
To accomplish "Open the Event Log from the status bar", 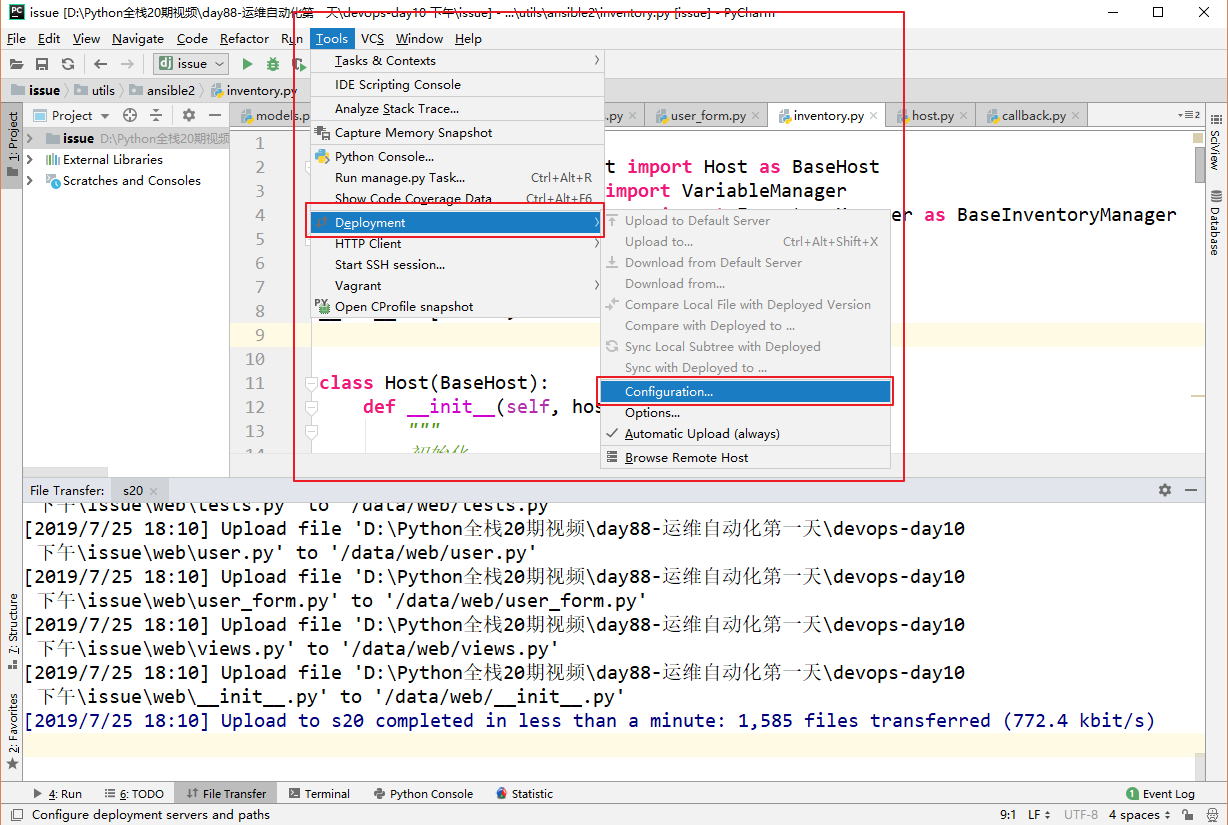I will tap(1160, 794).
